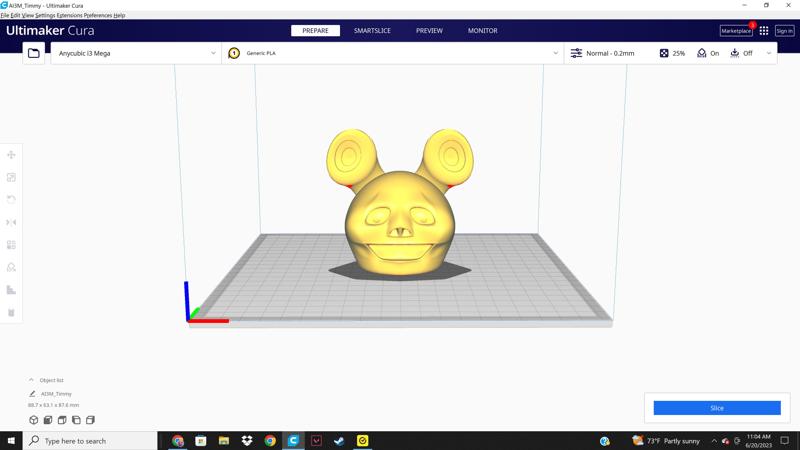The width and height of the screenshot is (800, 450).
Task: Expand the print settings panel chevron
Action: pyautogui.click(x=769, y=53)
